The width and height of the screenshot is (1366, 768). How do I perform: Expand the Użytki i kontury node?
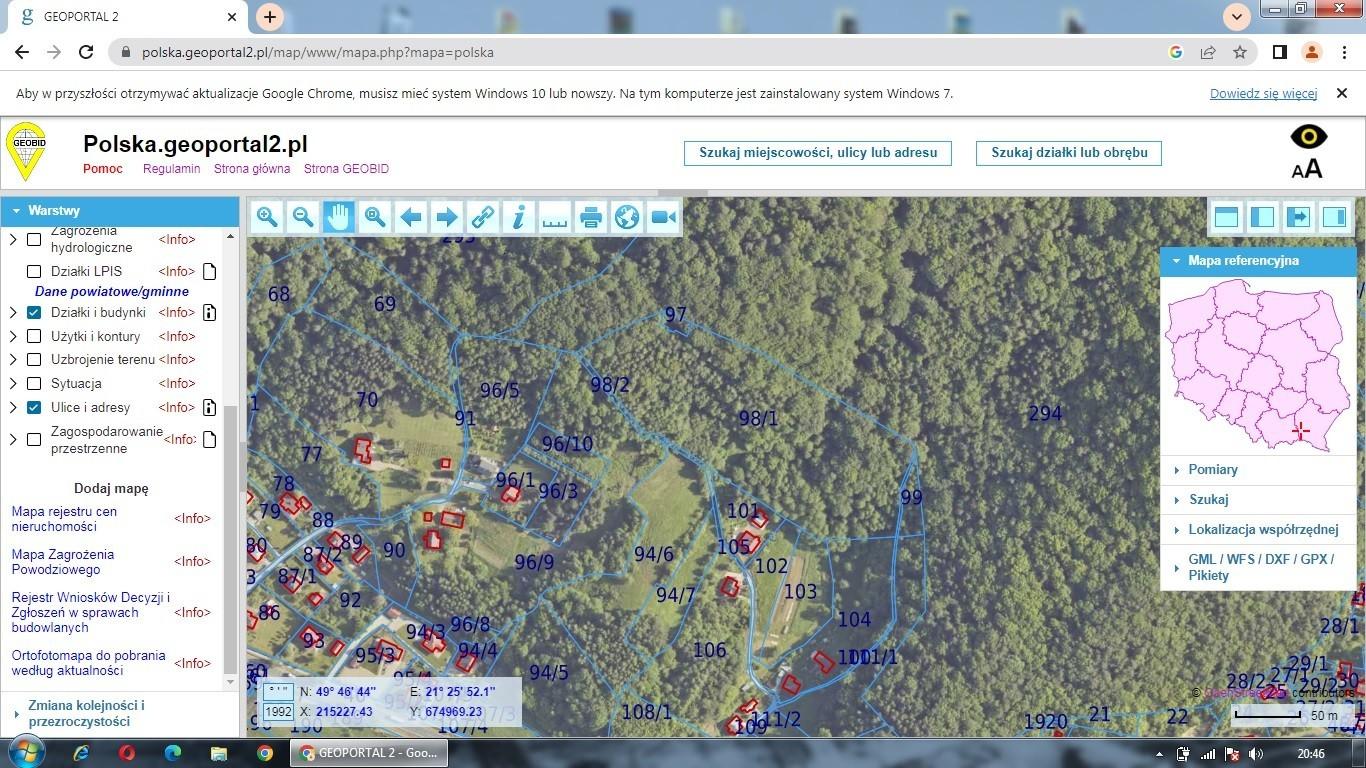(x=13, y=336)
